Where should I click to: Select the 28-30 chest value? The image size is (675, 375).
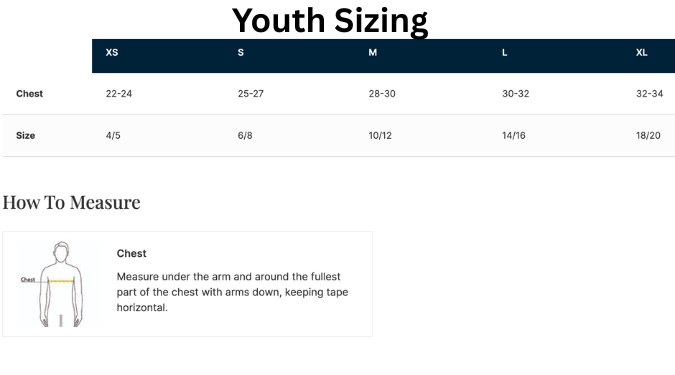(x=382, y=94)
